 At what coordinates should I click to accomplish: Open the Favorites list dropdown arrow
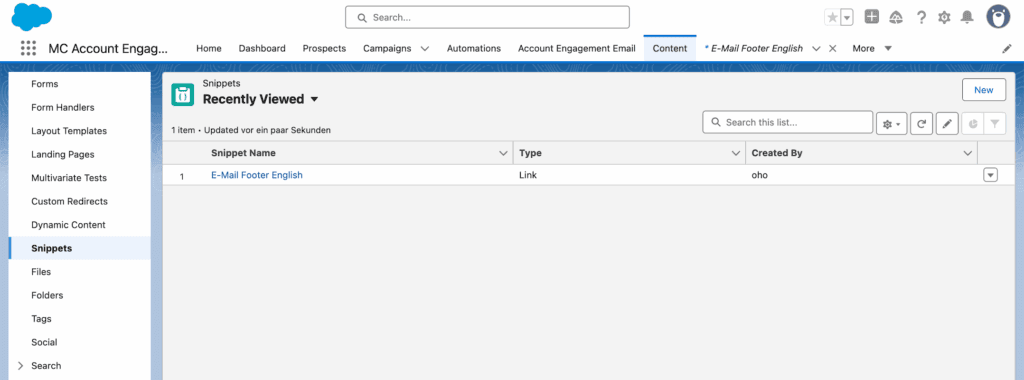tap(847, 18)
